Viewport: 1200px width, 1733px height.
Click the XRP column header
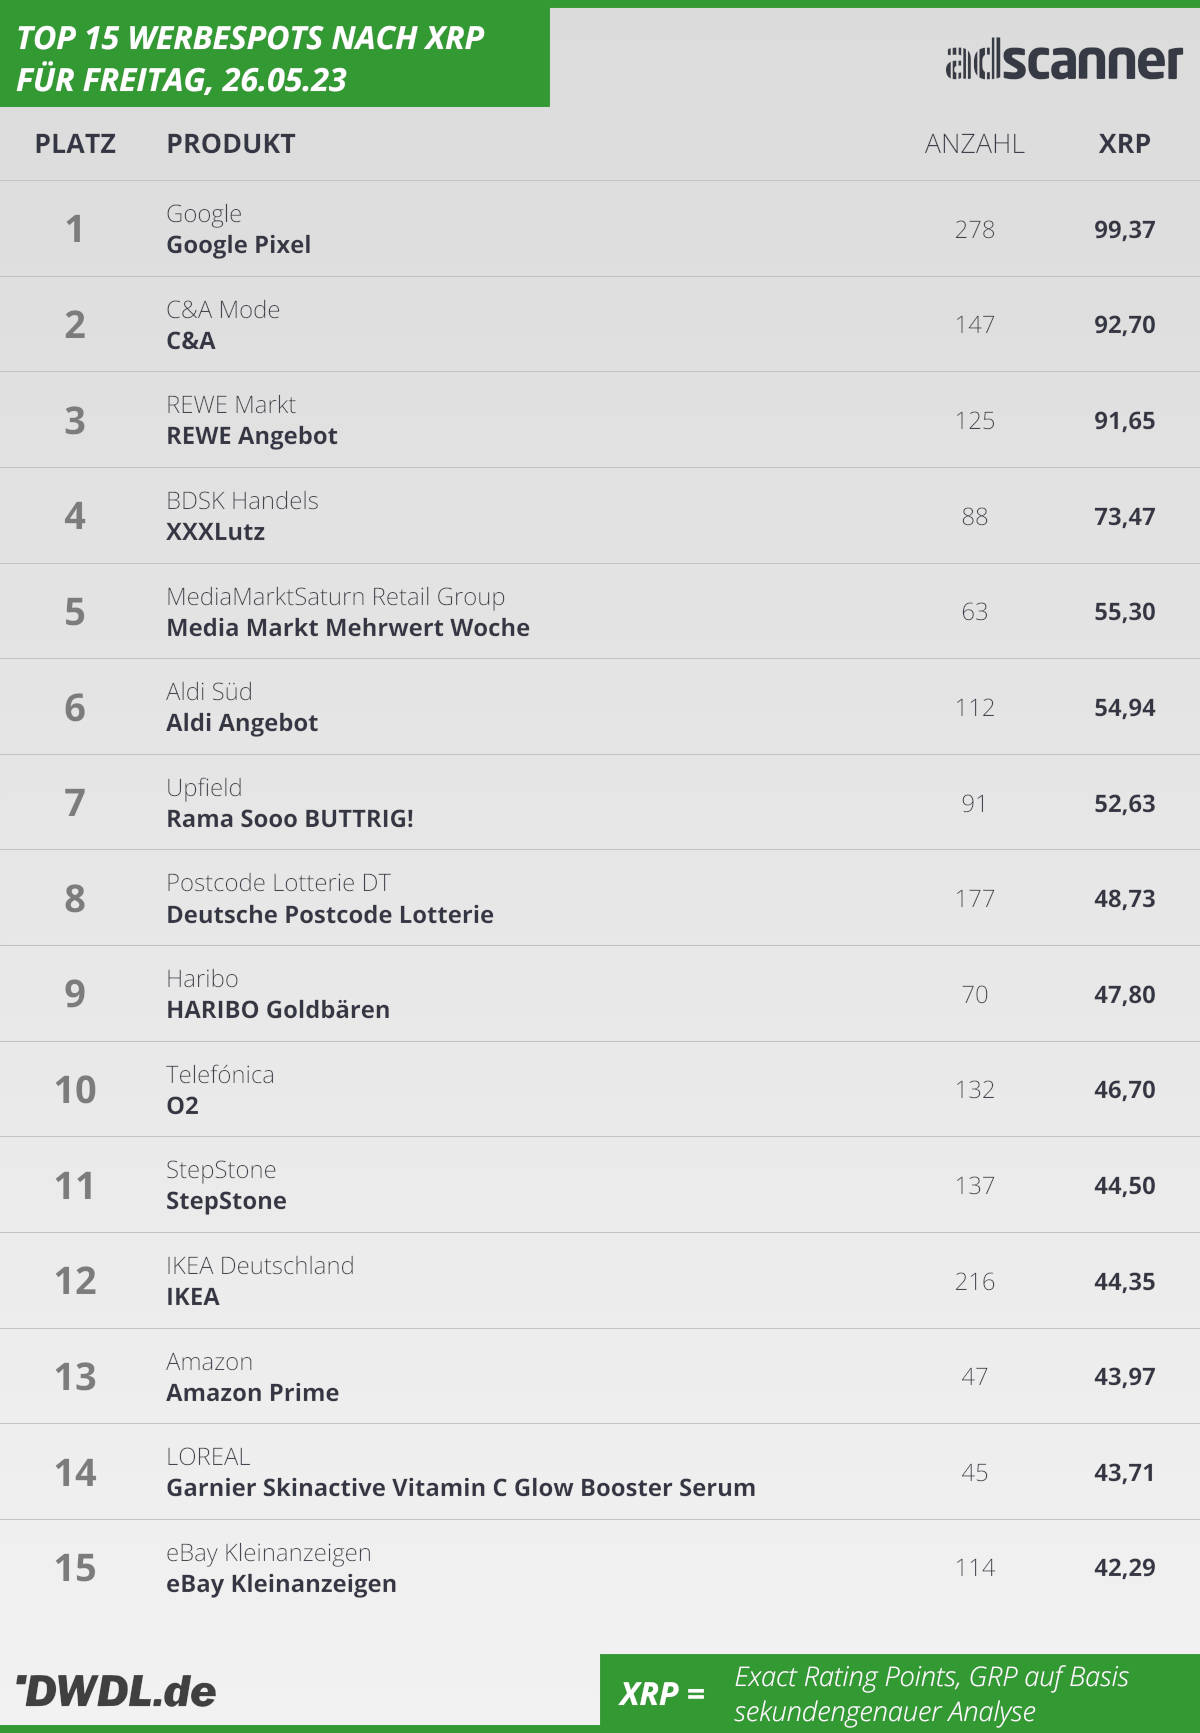tap(1124, 144)
